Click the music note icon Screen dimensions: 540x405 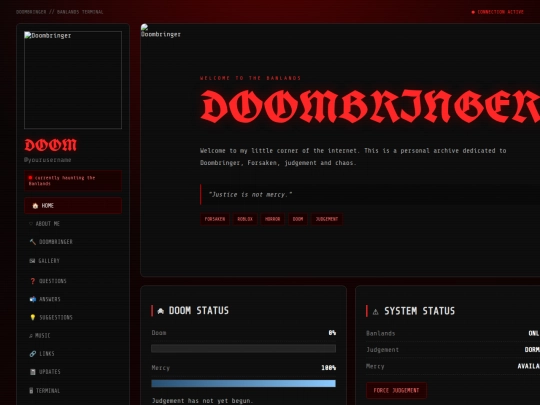31,335
